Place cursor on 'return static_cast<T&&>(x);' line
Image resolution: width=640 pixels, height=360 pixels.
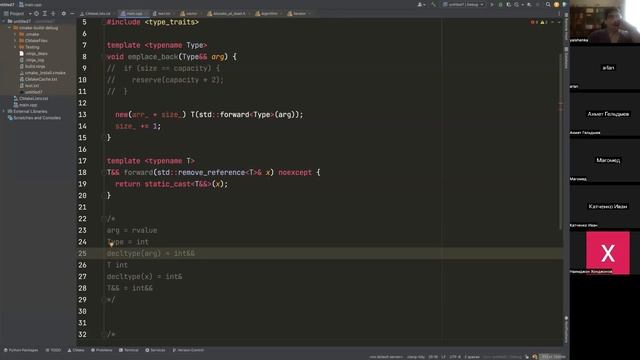click(171, 184)
